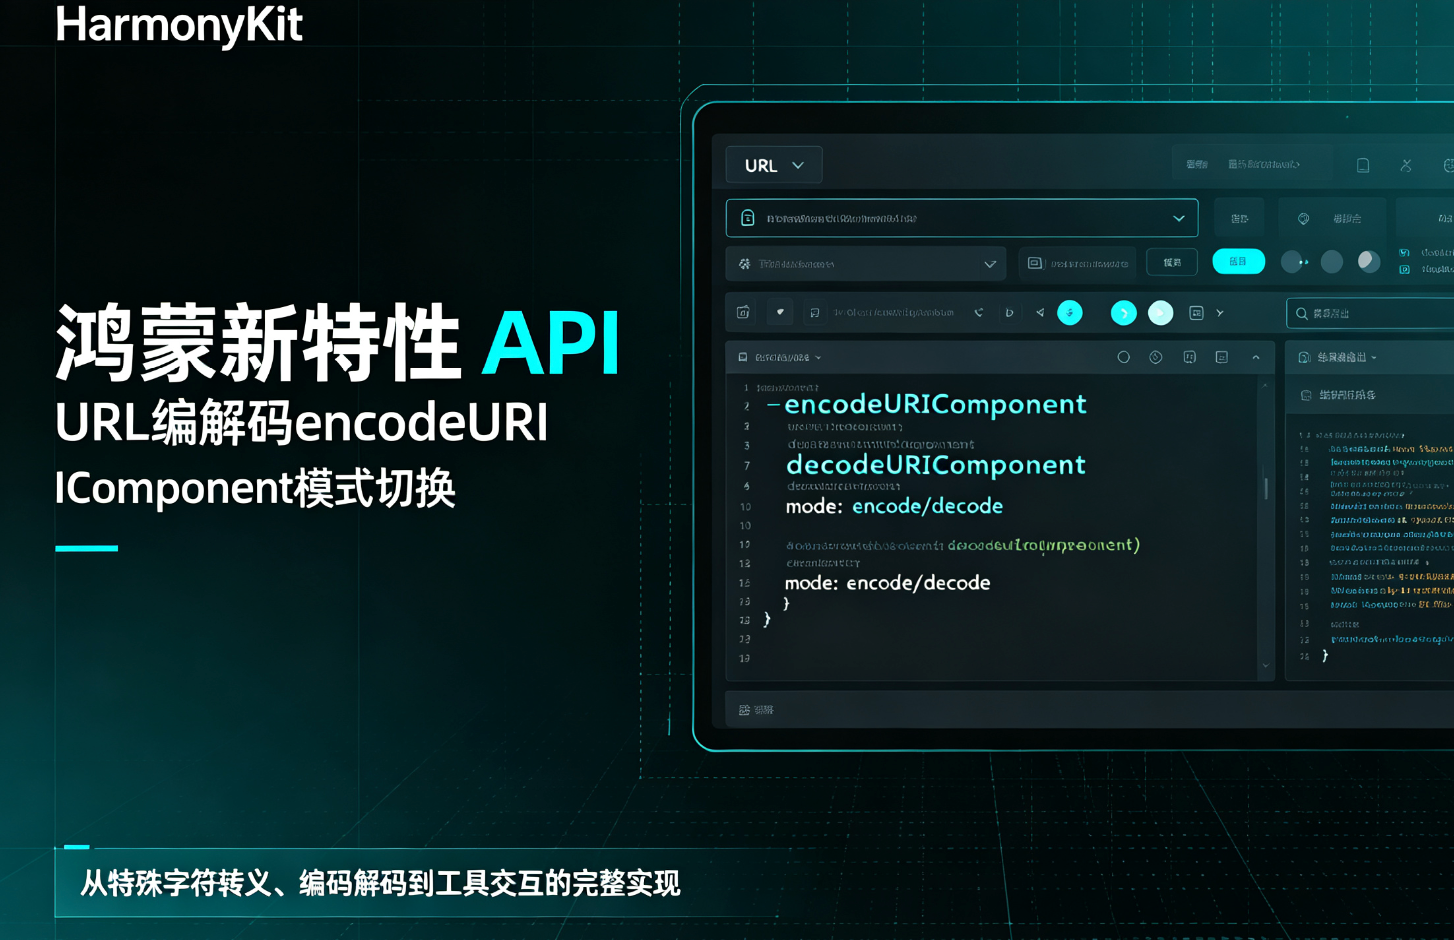Click the cyan circle with right chevron
This screenshot has width=1454, height=940.
(x=1124, y=313)
